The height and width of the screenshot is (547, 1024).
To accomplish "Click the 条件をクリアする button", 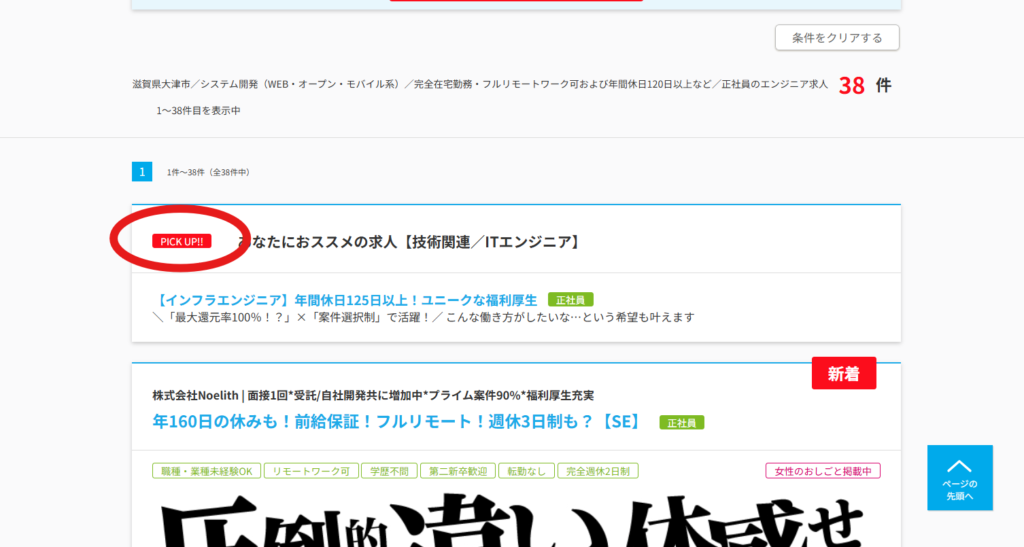I will pos(836,38).
